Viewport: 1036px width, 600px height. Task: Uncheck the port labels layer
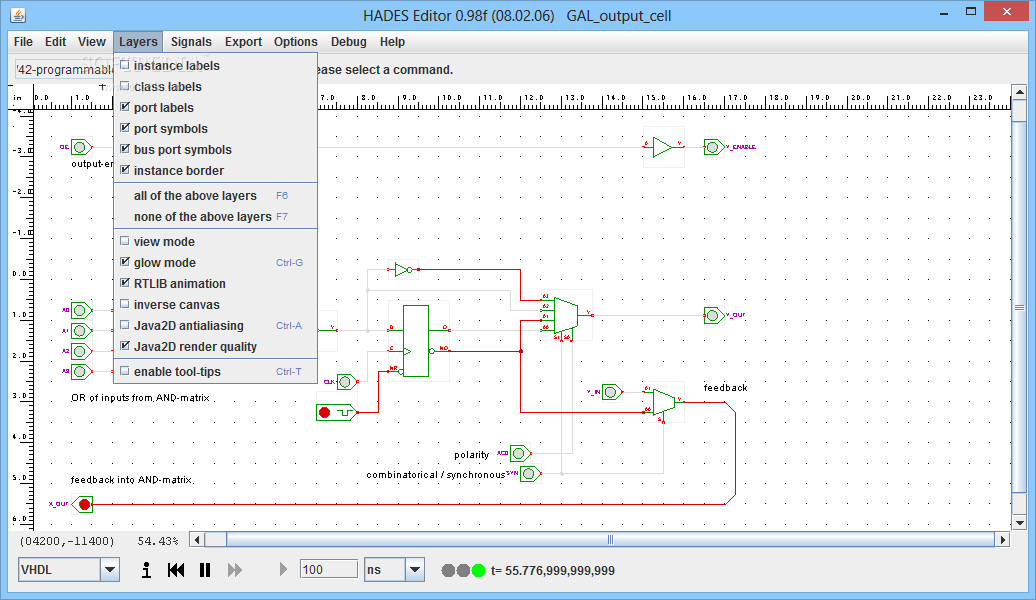coord(215,108)
